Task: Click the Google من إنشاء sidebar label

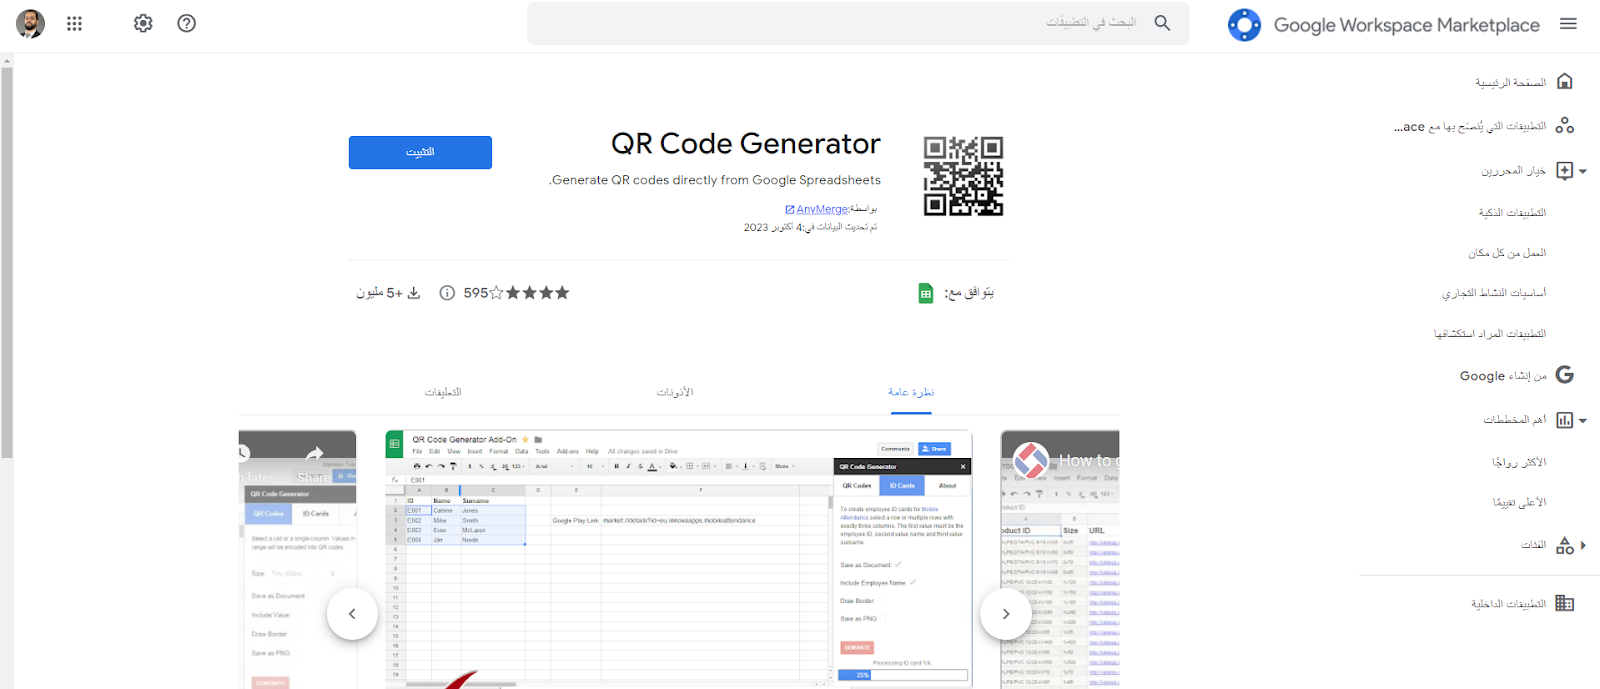Action: 1503,376
